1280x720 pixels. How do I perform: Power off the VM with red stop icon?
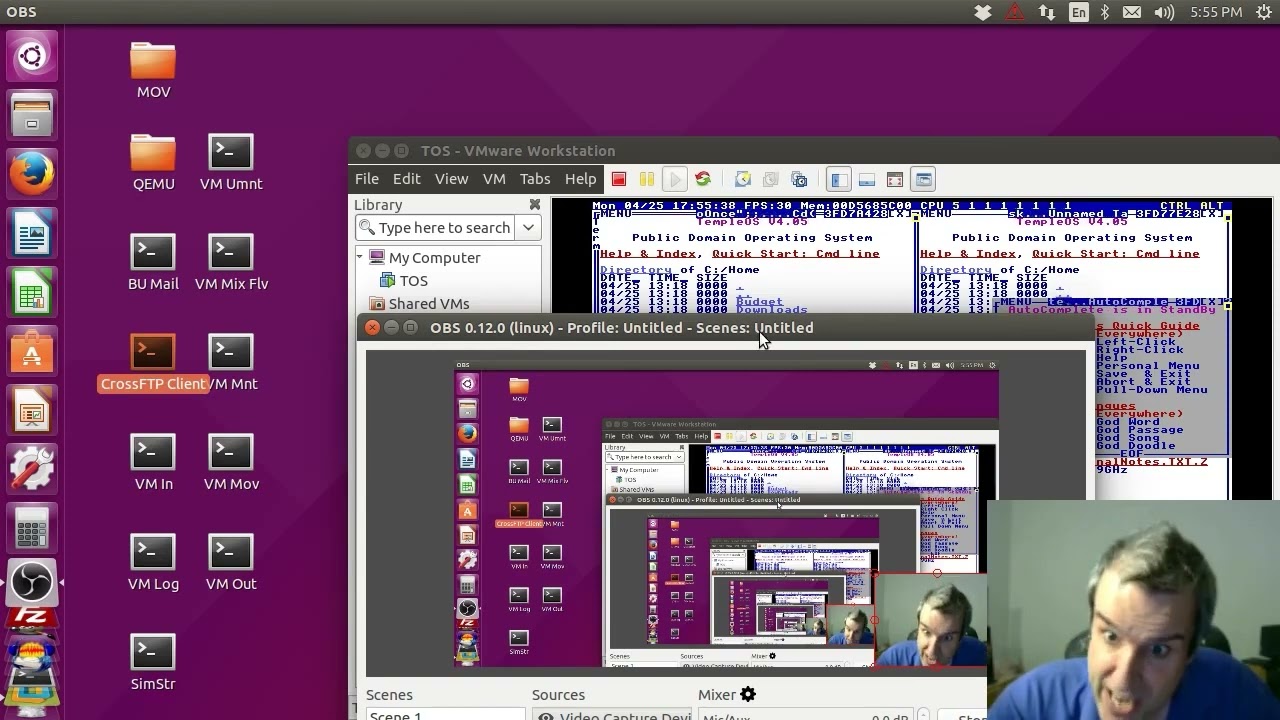[x=619, y=179]
